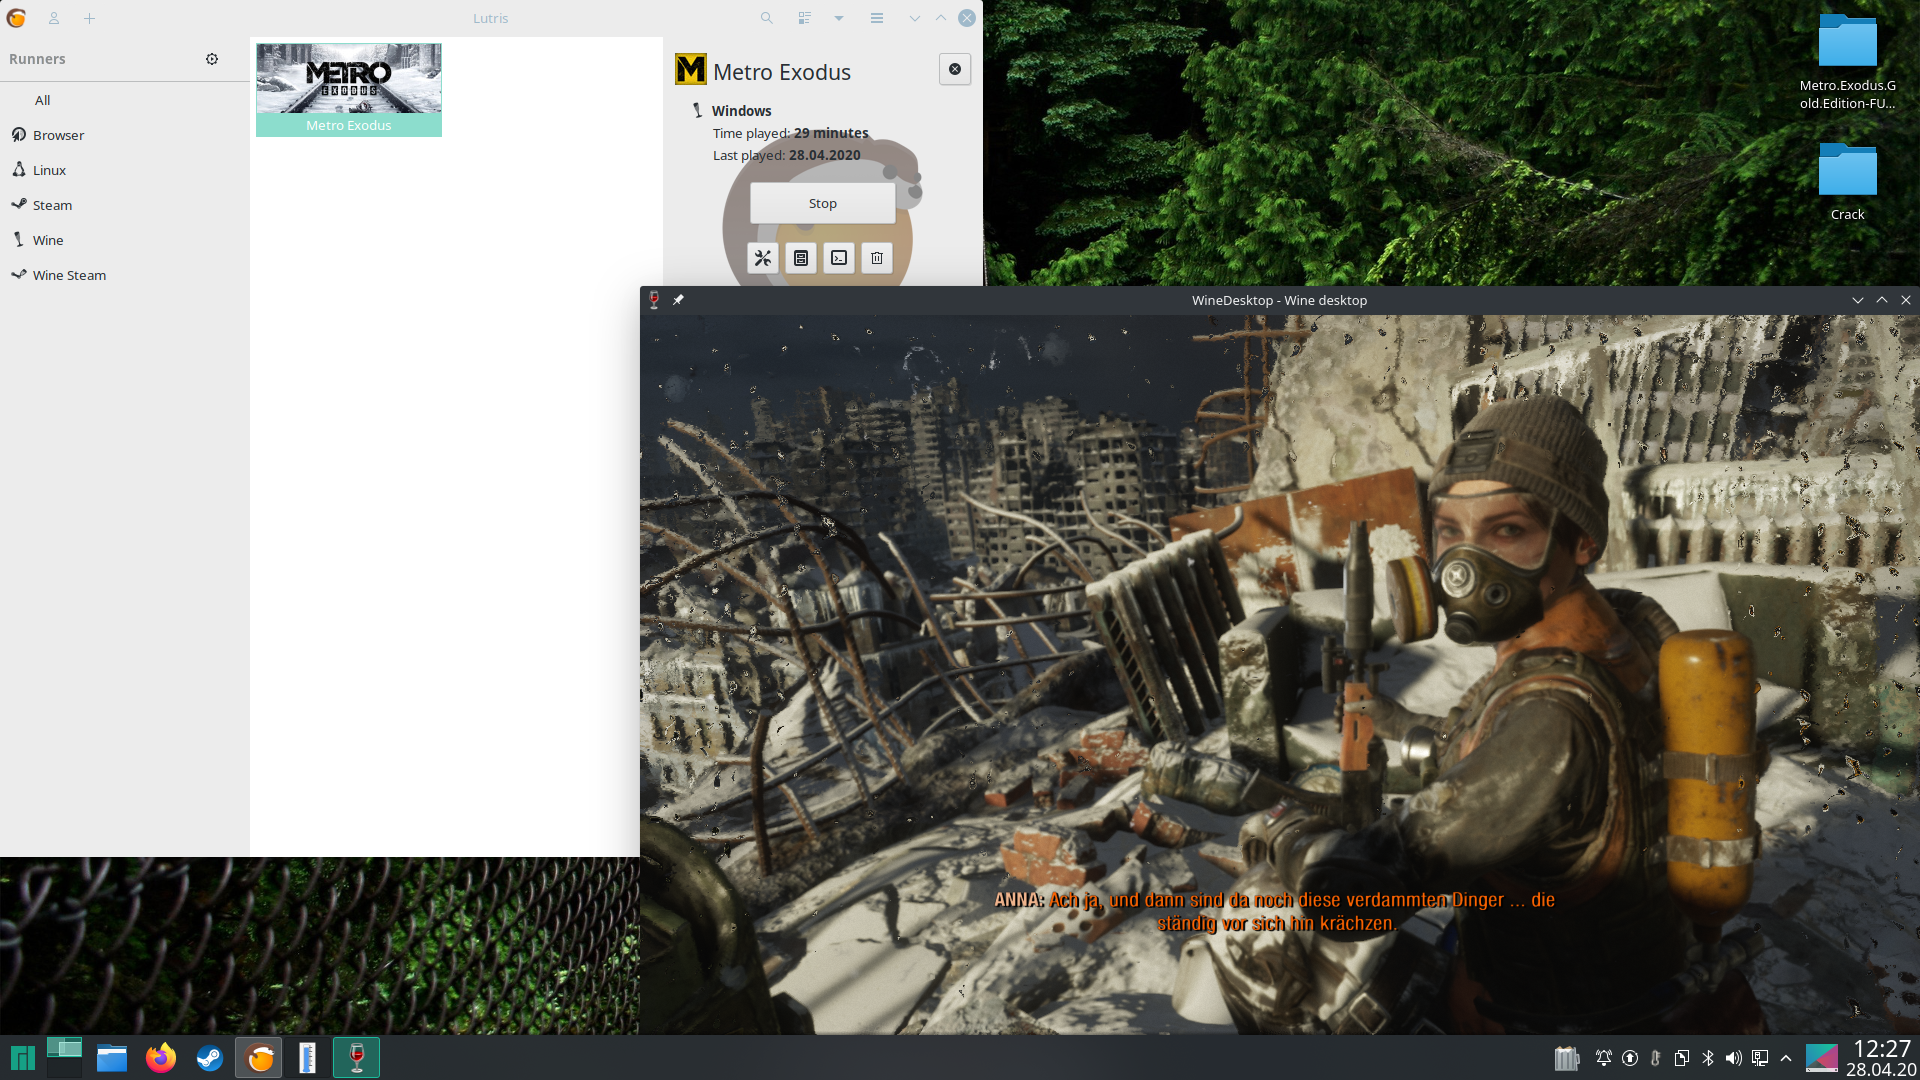Dismiss the Metro Exodus detail panel
Viewport: 1920px width, 1080px height.
coord(954,69)
